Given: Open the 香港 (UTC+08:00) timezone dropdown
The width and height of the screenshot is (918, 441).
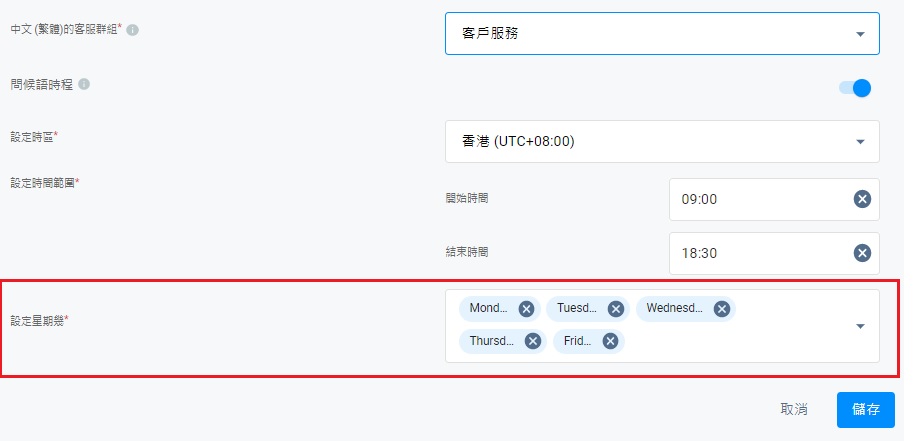Looking at the screenshot, I should pos(661,142).
